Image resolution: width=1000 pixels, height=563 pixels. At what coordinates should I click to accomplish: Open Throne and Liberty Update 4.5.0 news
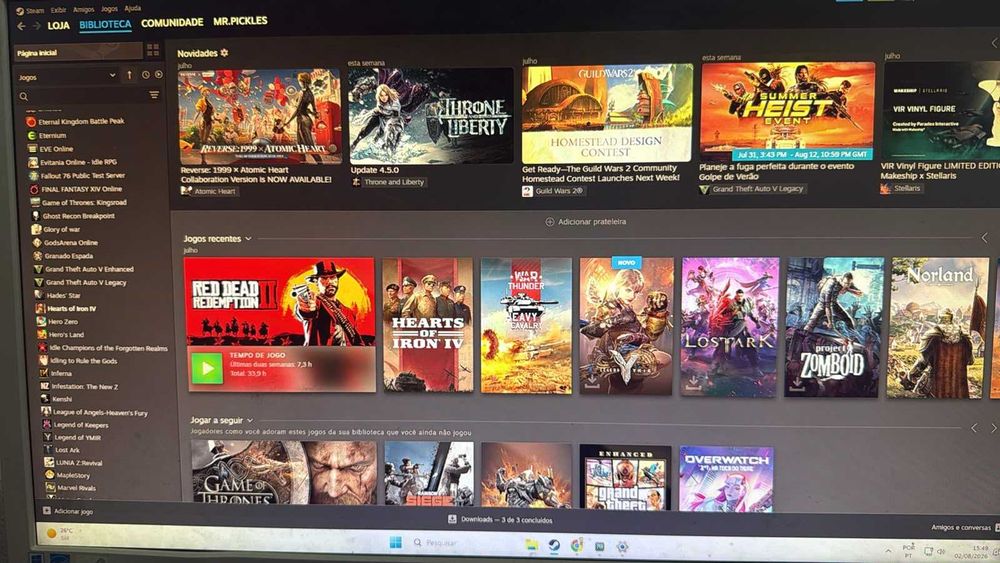430,116
